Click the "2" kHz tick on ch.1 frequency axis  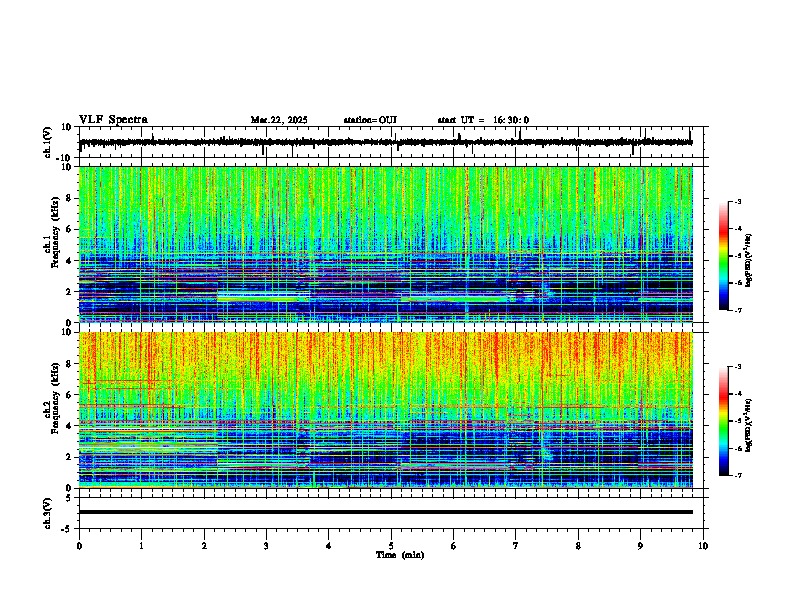(69, 292)
